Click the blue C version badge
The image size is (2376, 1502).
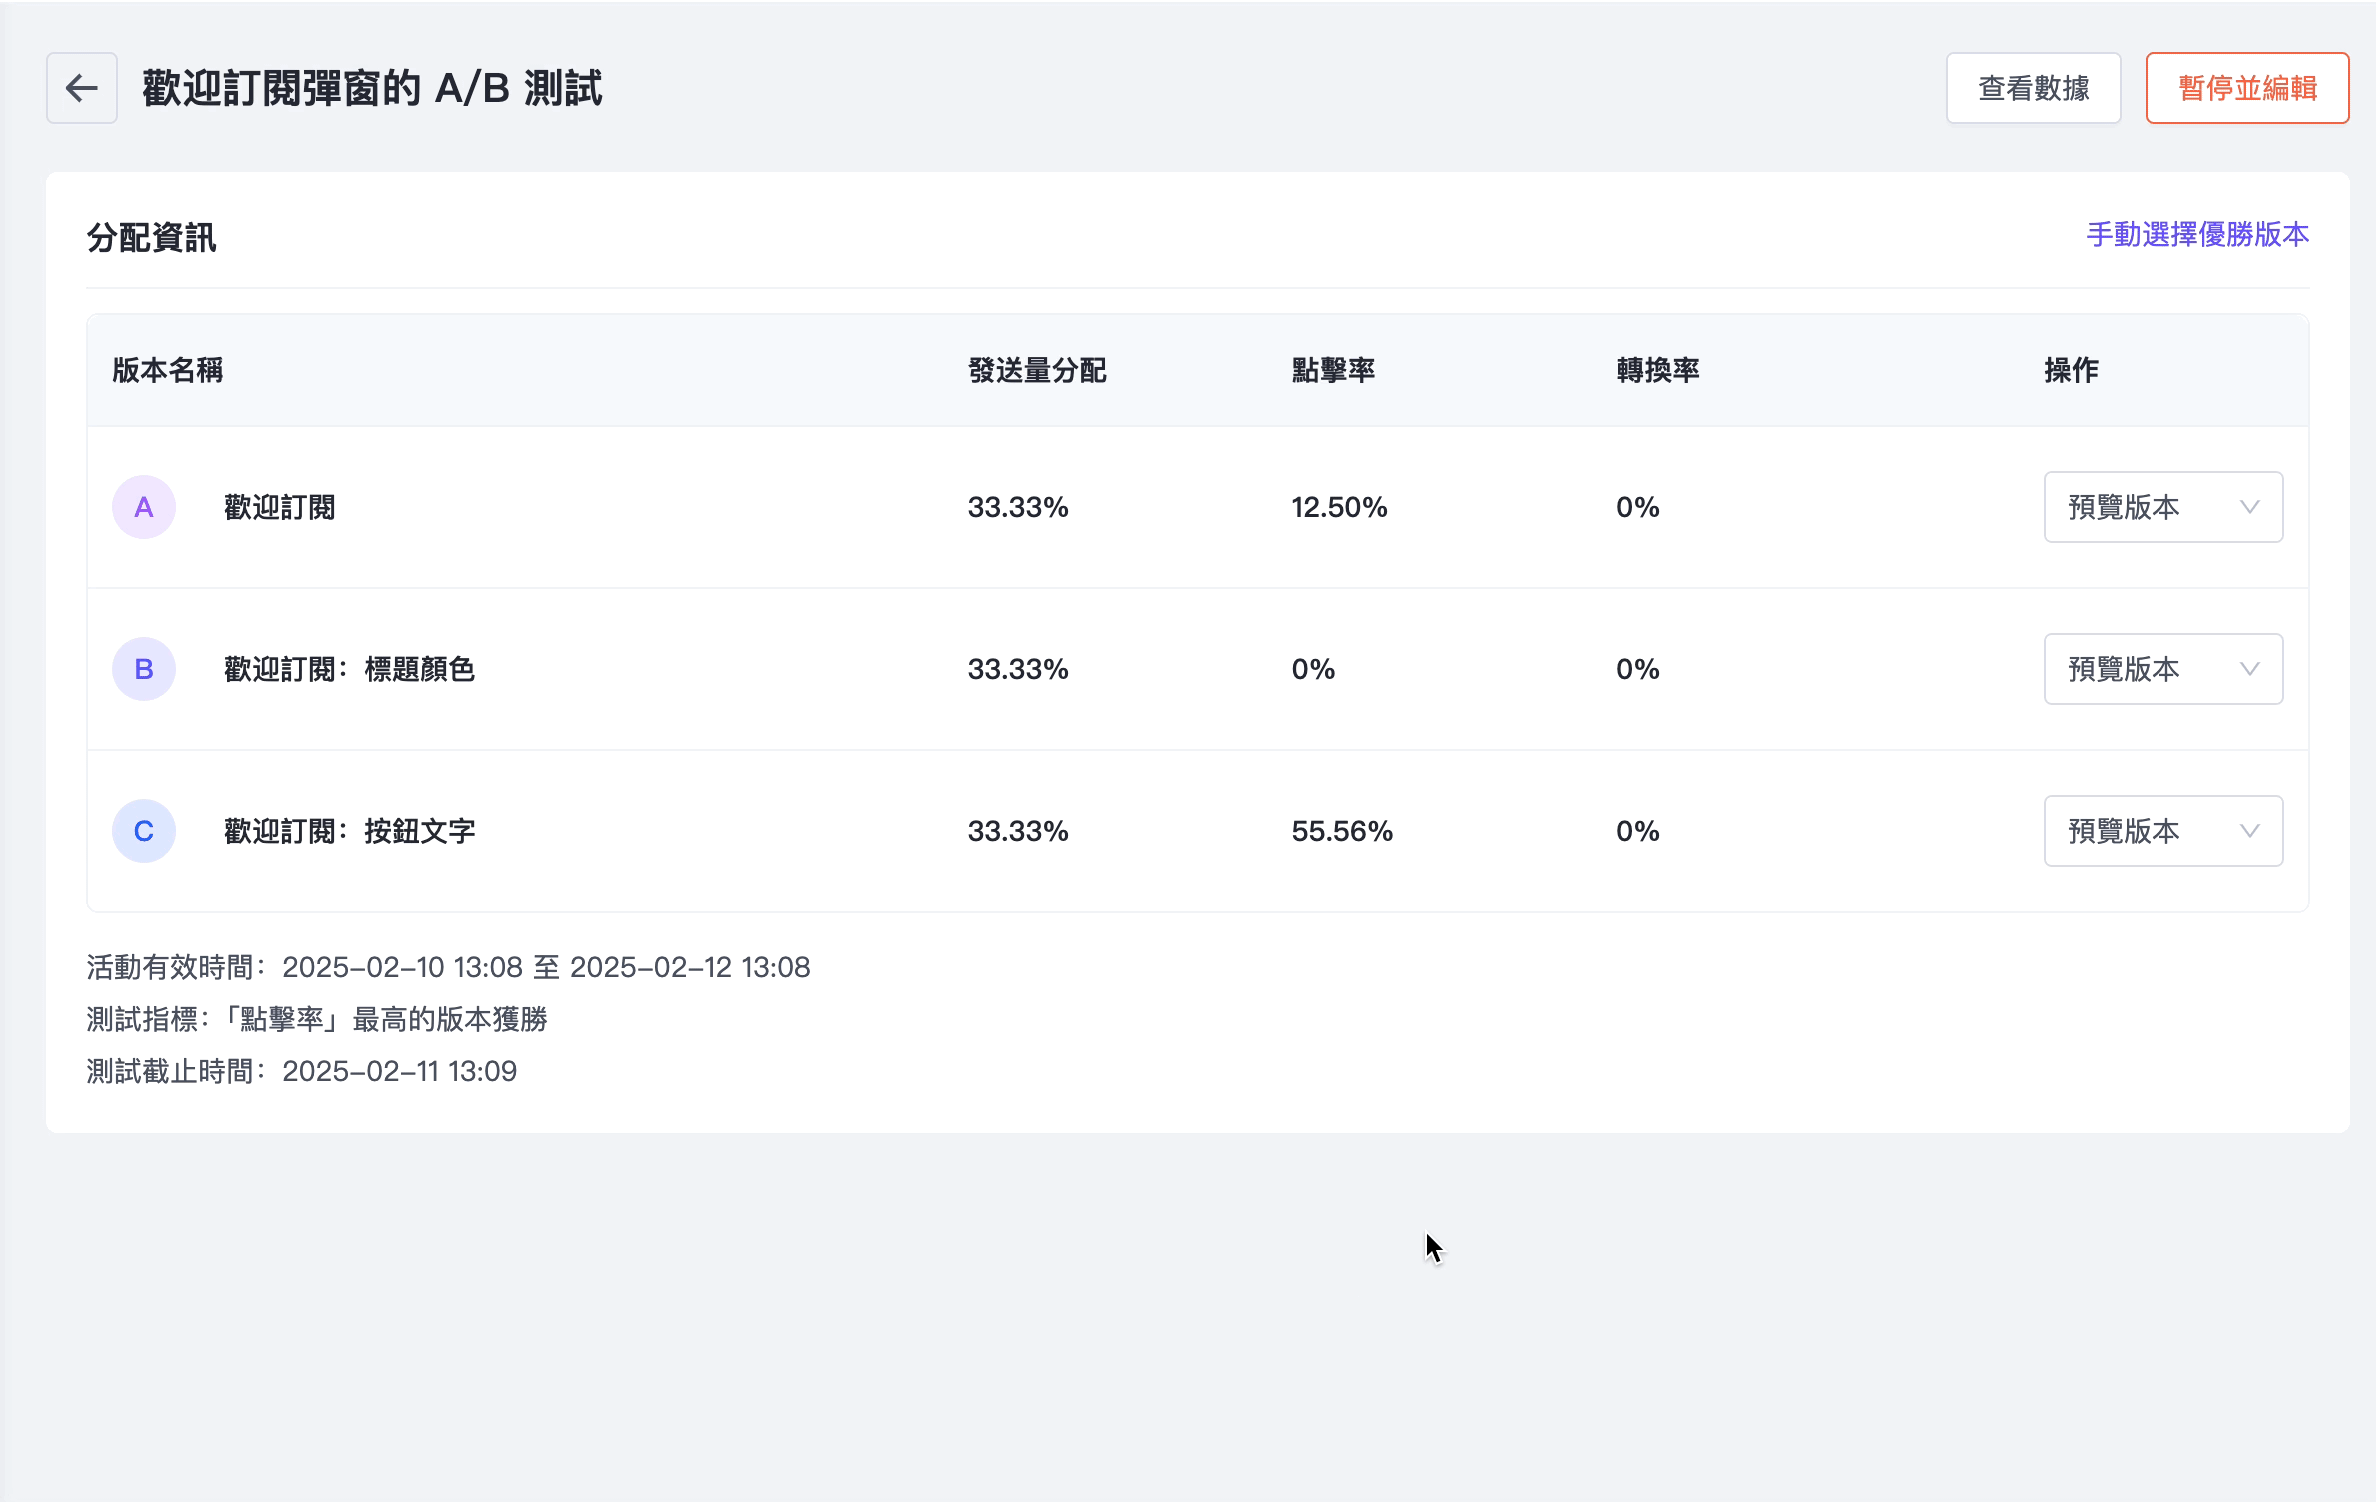[144, 831]
